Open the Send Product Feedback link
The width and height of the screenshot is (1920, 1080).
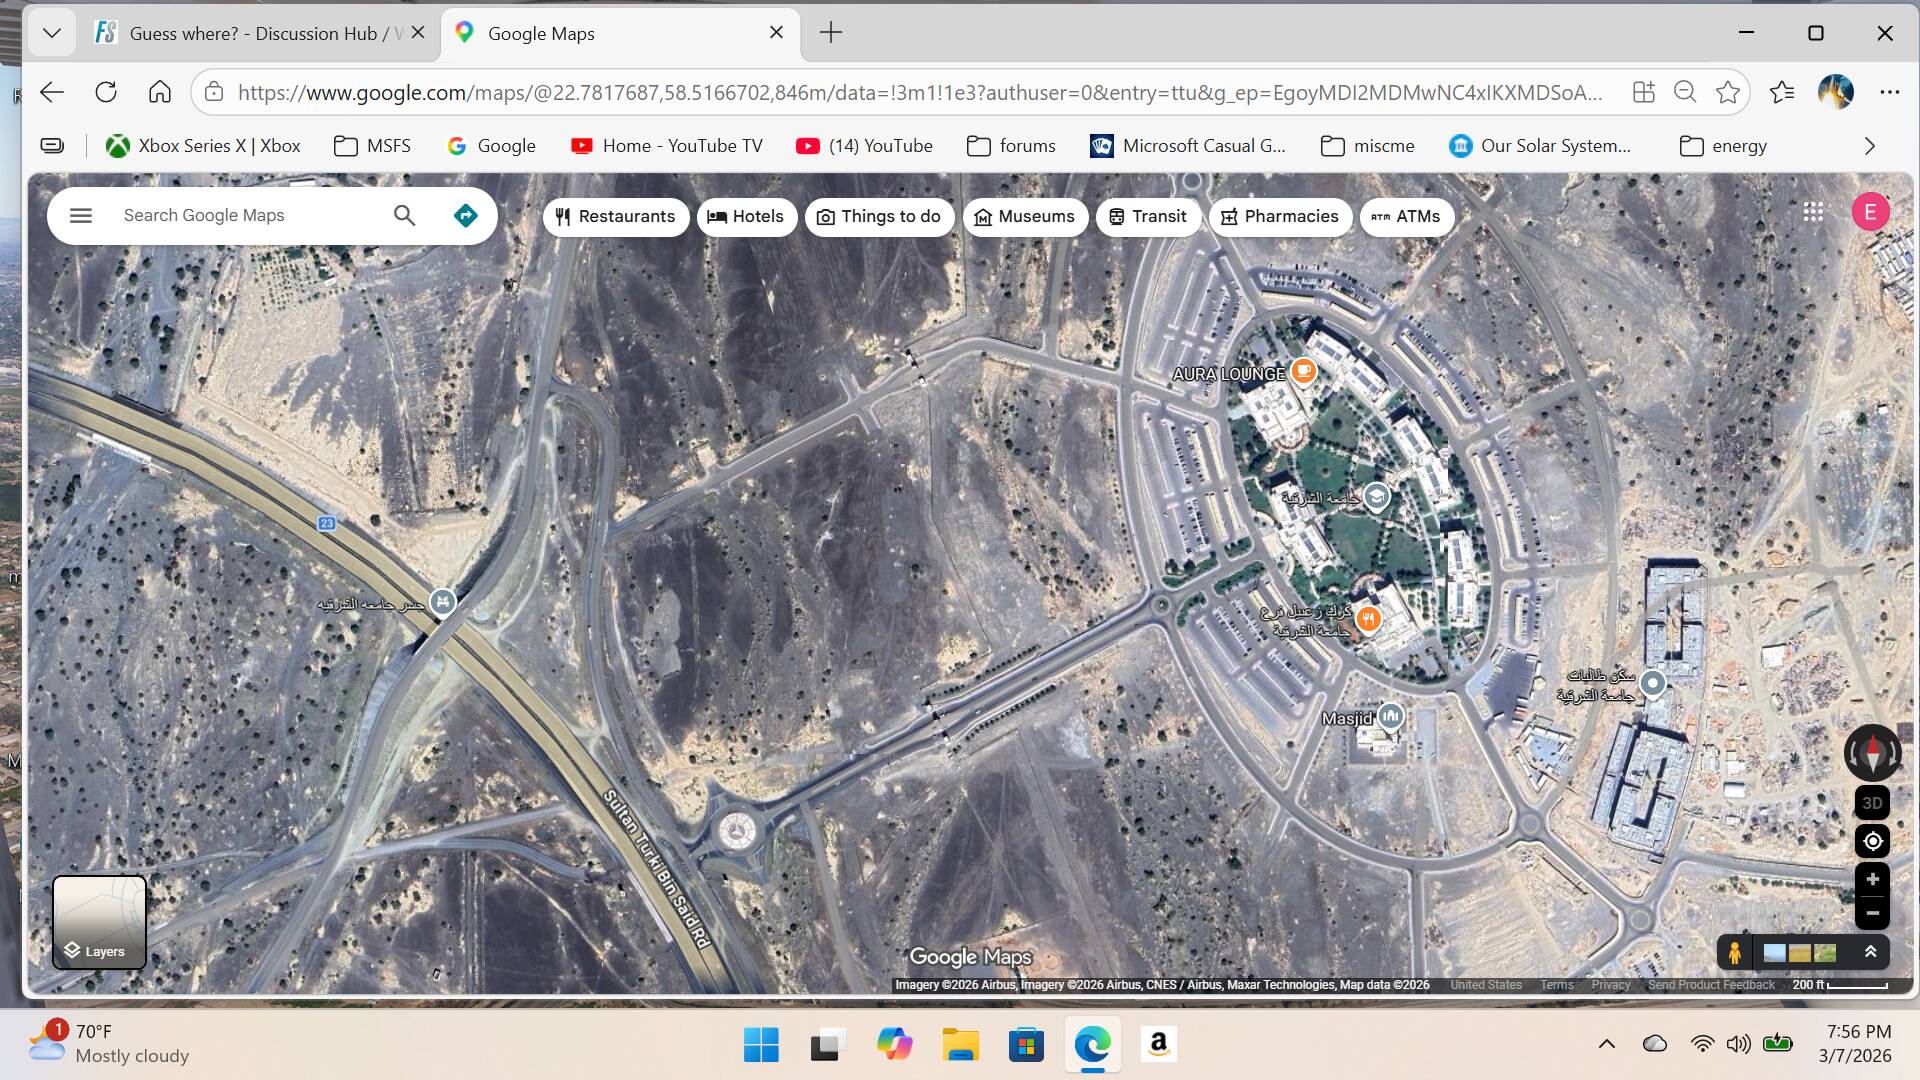click(x=1711, y=985)
